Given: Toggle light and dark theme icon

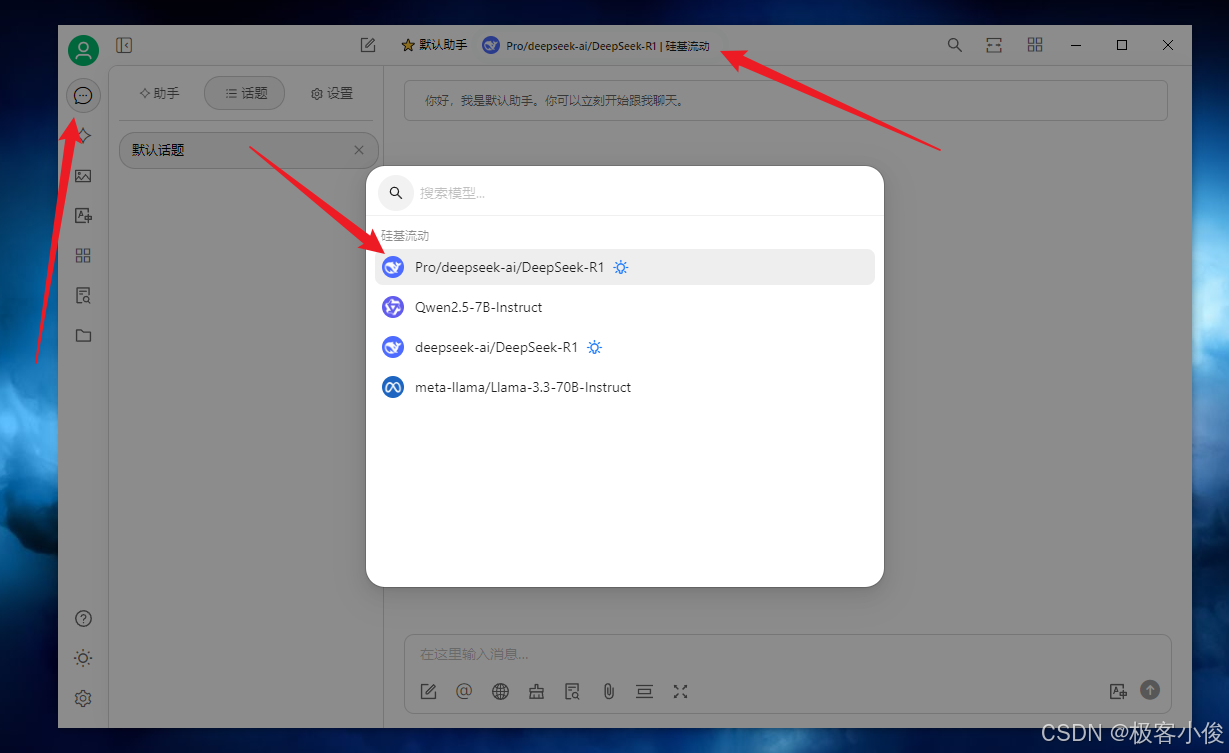Looking at the screenshot, I should coord(83,658).
